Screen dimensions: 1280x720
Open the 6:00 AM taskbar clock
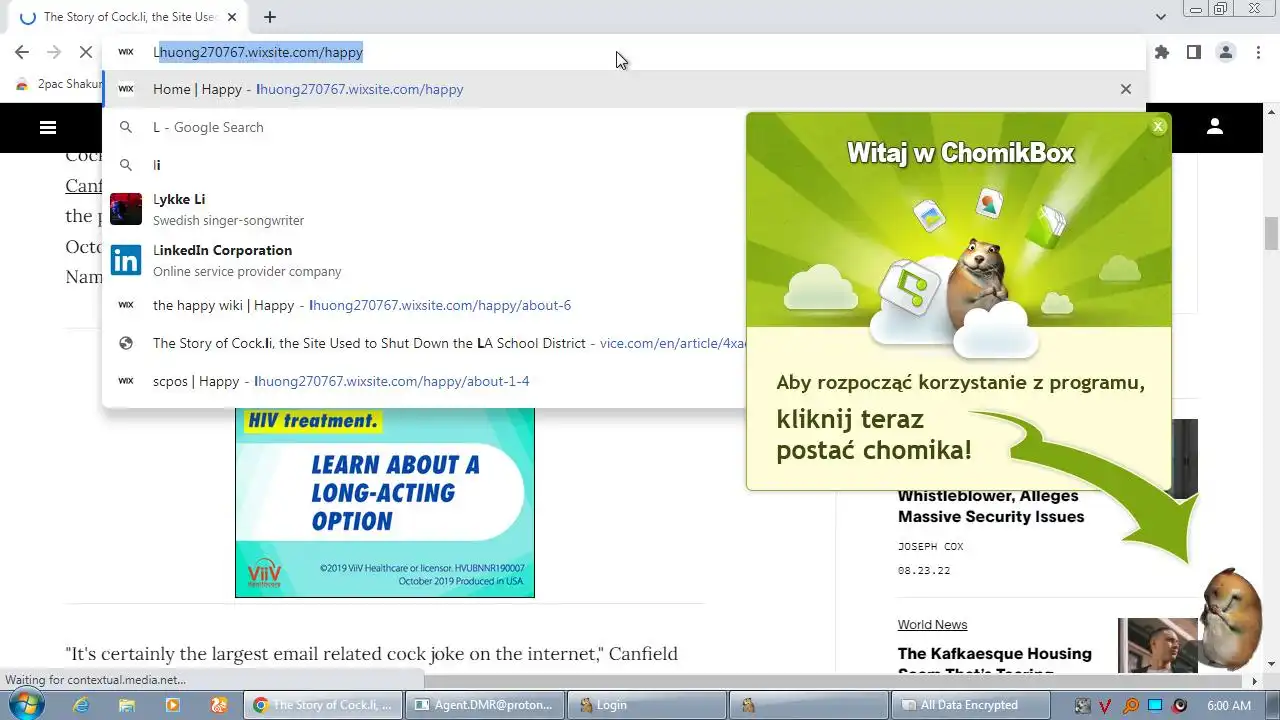click(1229, 705)
